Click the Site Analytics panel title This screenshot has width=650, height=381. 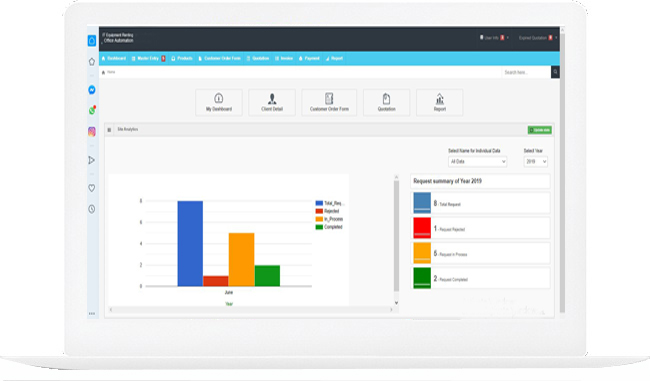click(x=128, y=129)
